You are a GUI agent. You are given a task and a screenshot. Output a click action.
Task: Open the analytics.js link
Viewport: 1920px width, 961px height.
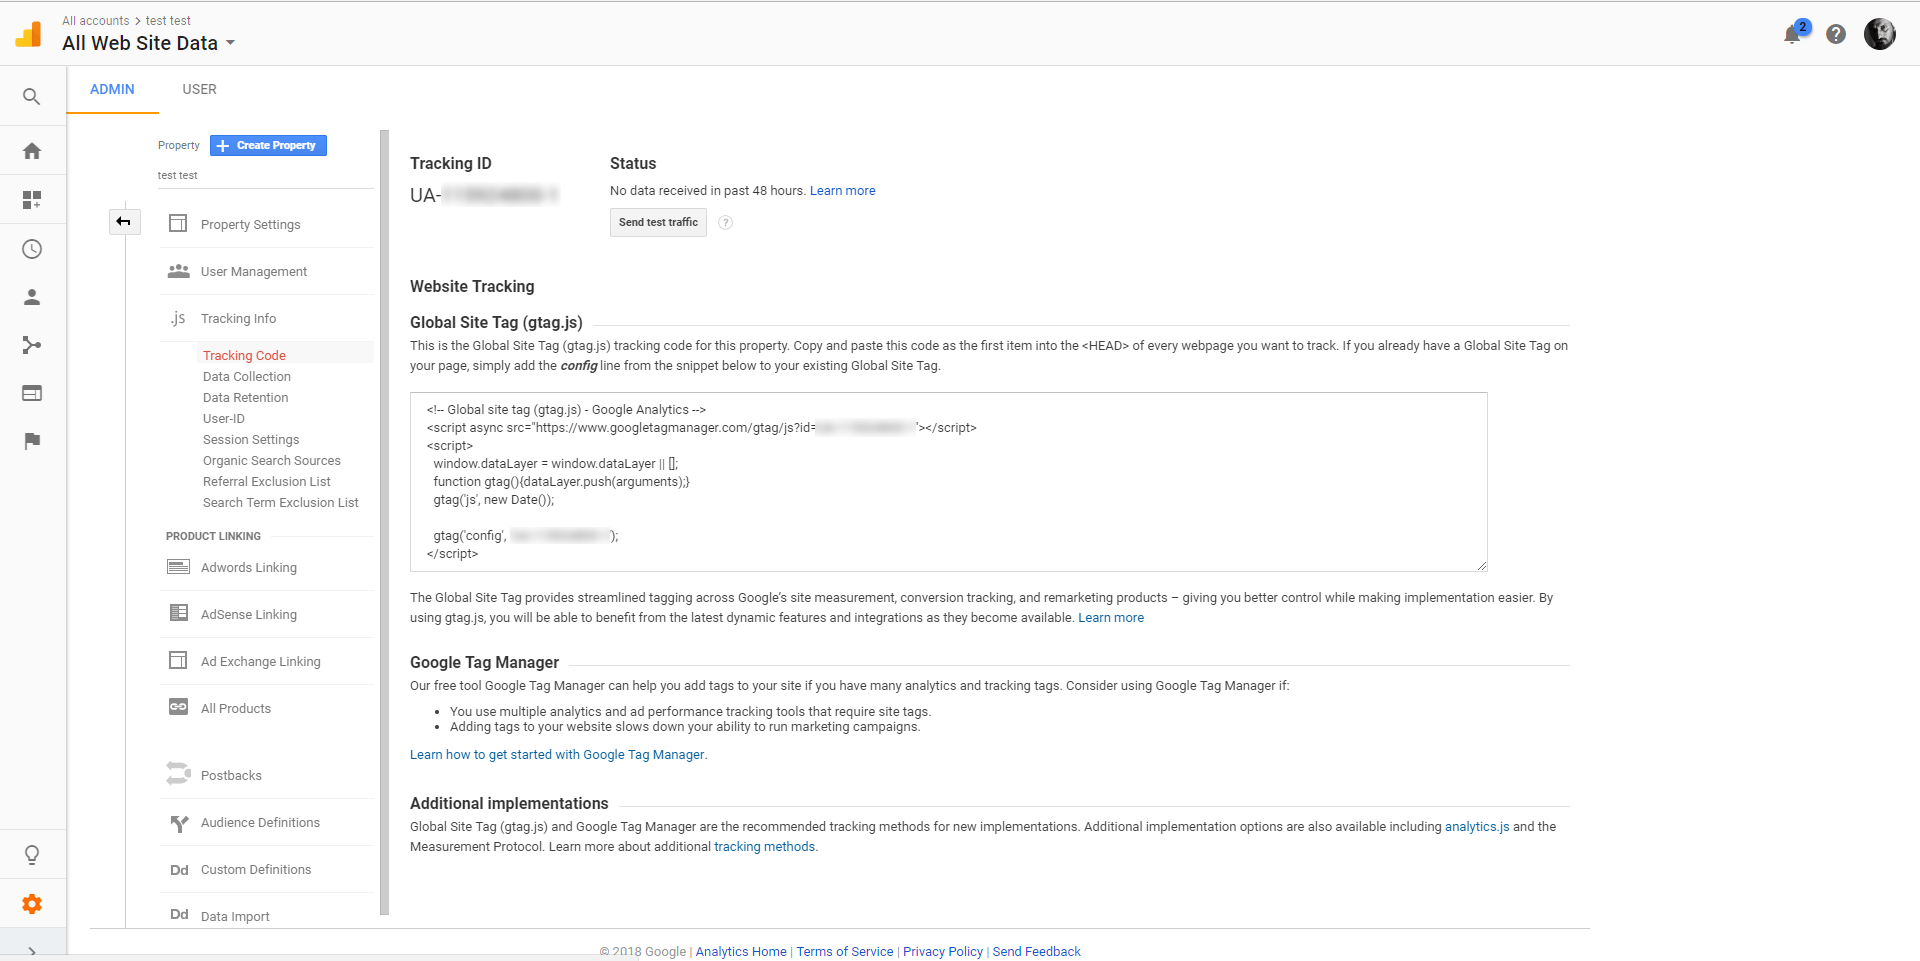(x=1477, y=826)
